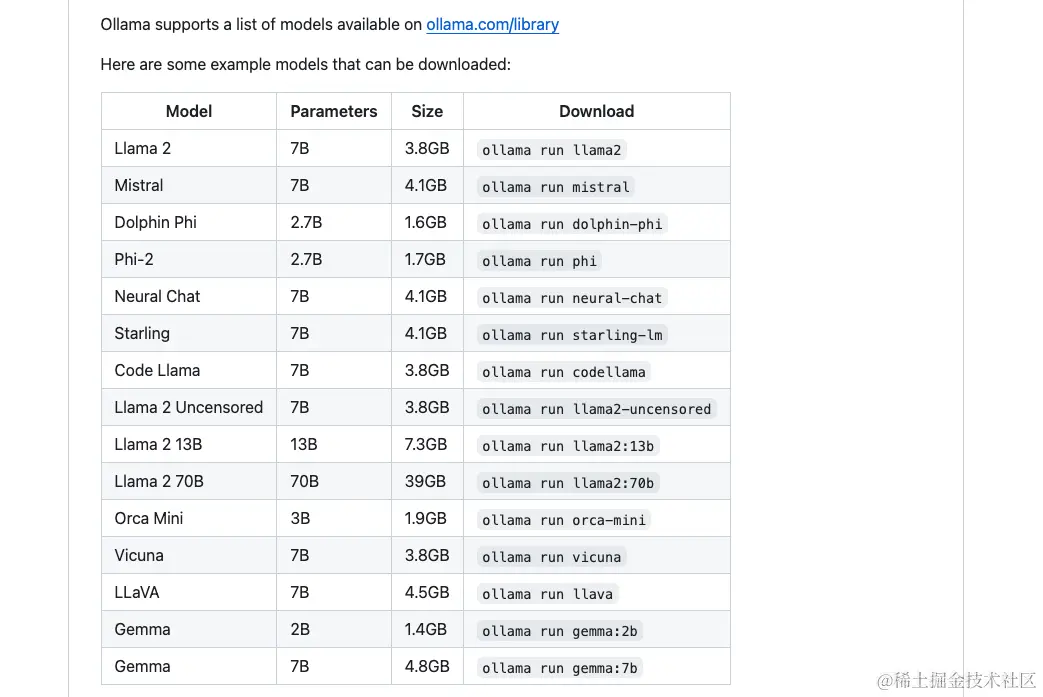Select the 'ollama run orca-mini' command
Screen dimensions: 1043x697
pos(563,520)
